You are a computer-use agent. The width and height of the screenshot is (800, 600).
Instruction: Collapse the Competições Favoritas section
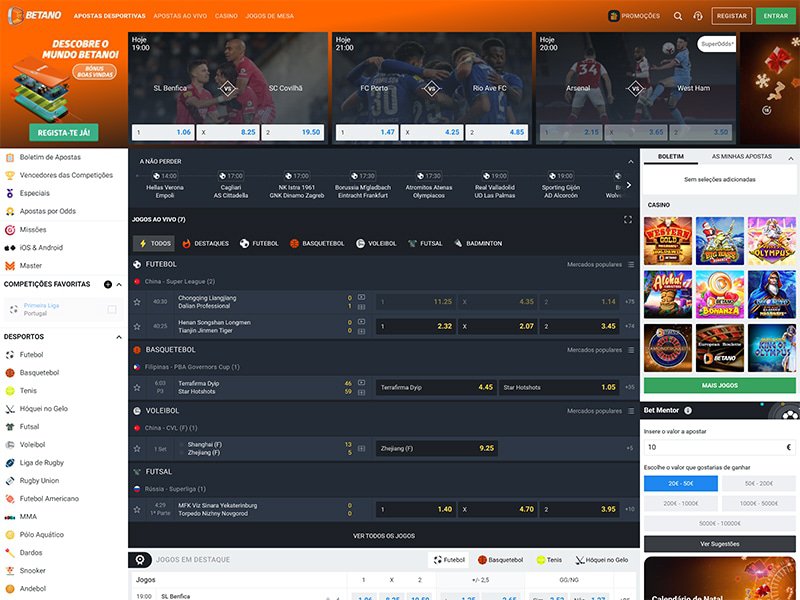tap(119, 285)
